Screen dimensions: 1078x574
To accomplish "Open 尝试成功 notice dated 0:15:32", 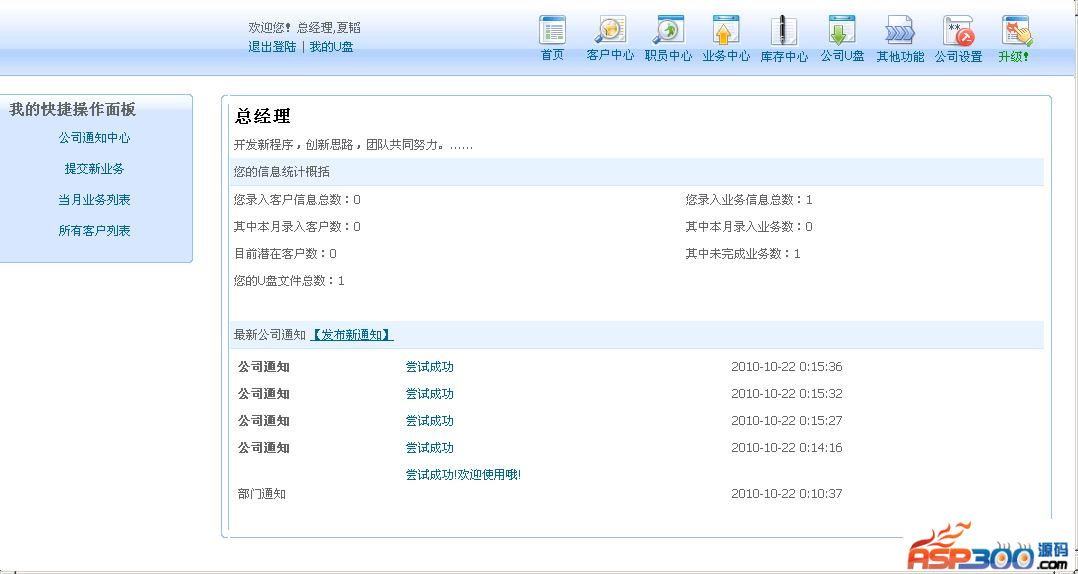I will 430,393.
